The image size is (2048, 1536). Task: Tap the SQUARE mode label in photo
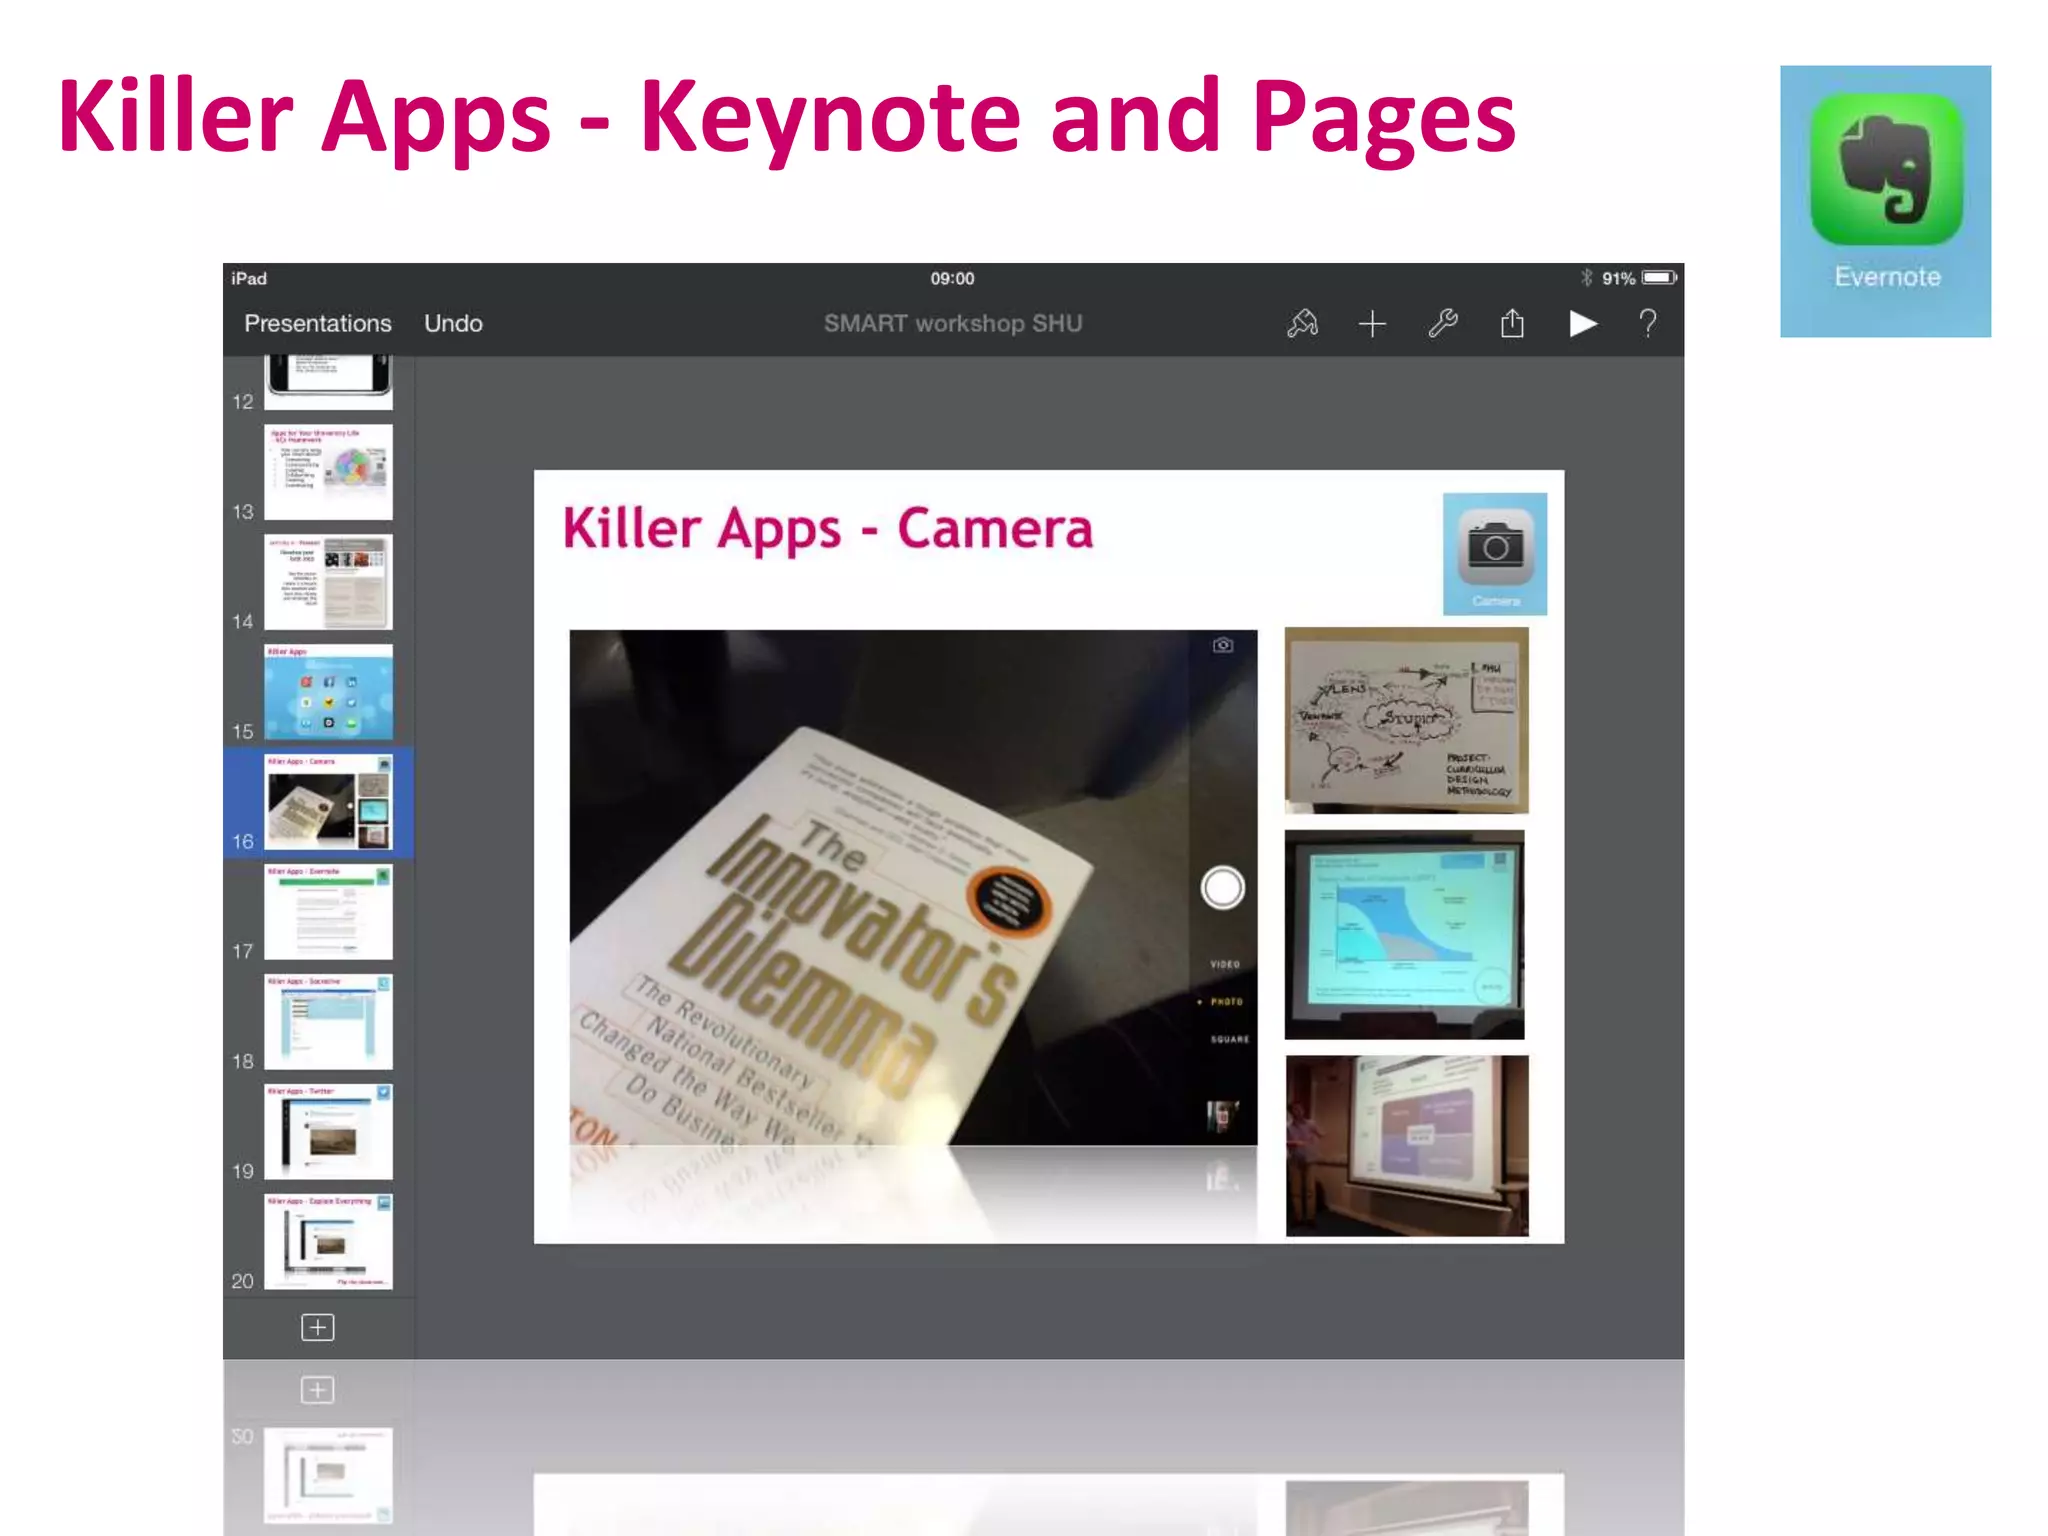pyautogui.click(x=1230, y=1039)
